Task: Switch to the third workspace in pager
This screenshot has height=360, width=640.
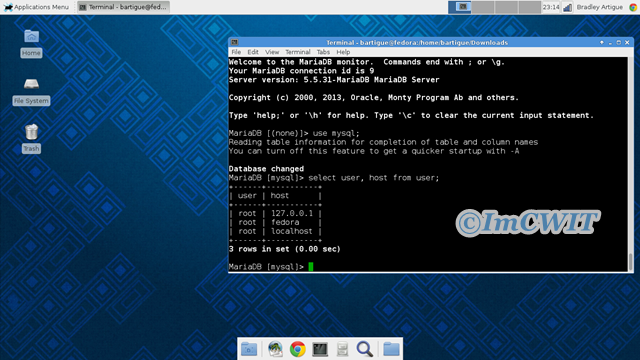Action: pos(506,7)
